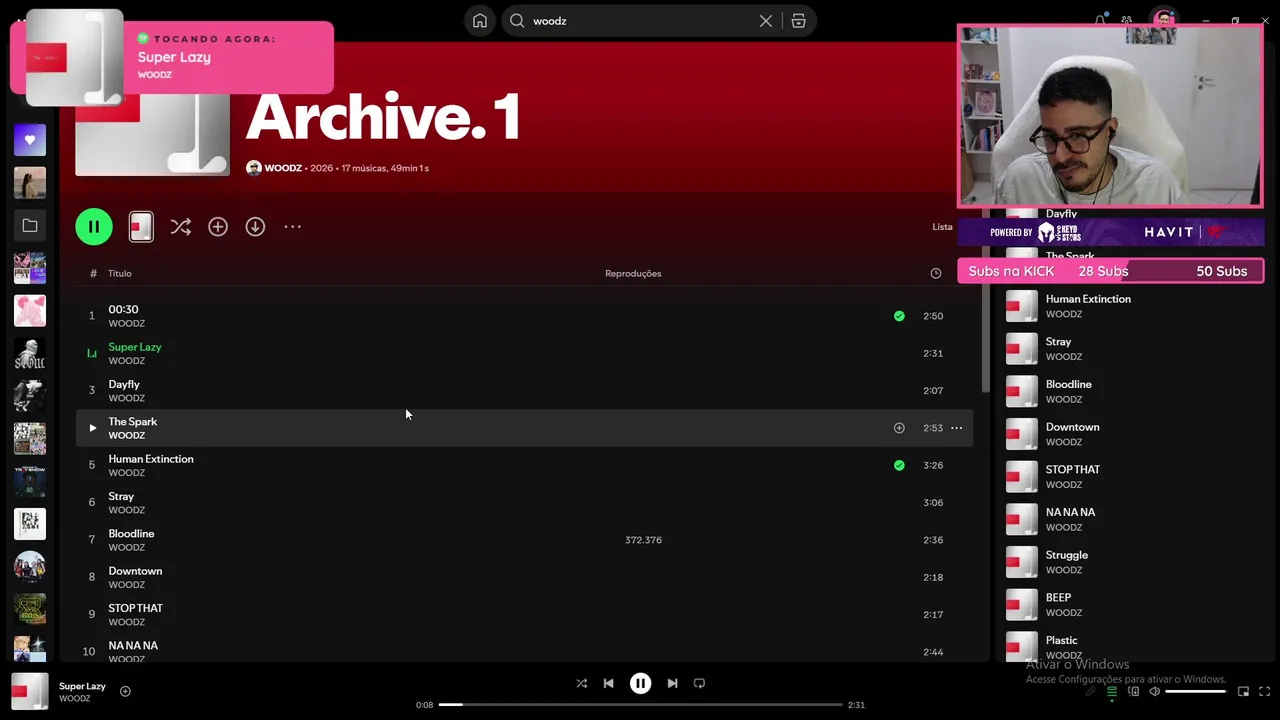1280x720 pixels.
Task: Open WOODZ artist link in bottom bar
Action: click(75, 699)
